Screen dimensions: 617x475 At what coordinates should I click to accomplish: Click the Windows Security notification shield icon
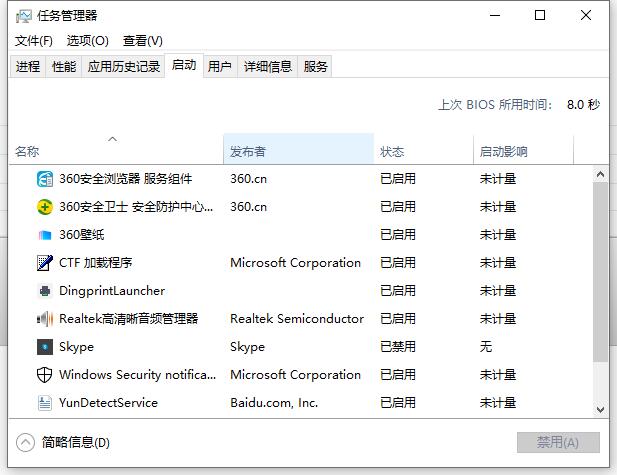pyautogui.click(x=44, y=375)
